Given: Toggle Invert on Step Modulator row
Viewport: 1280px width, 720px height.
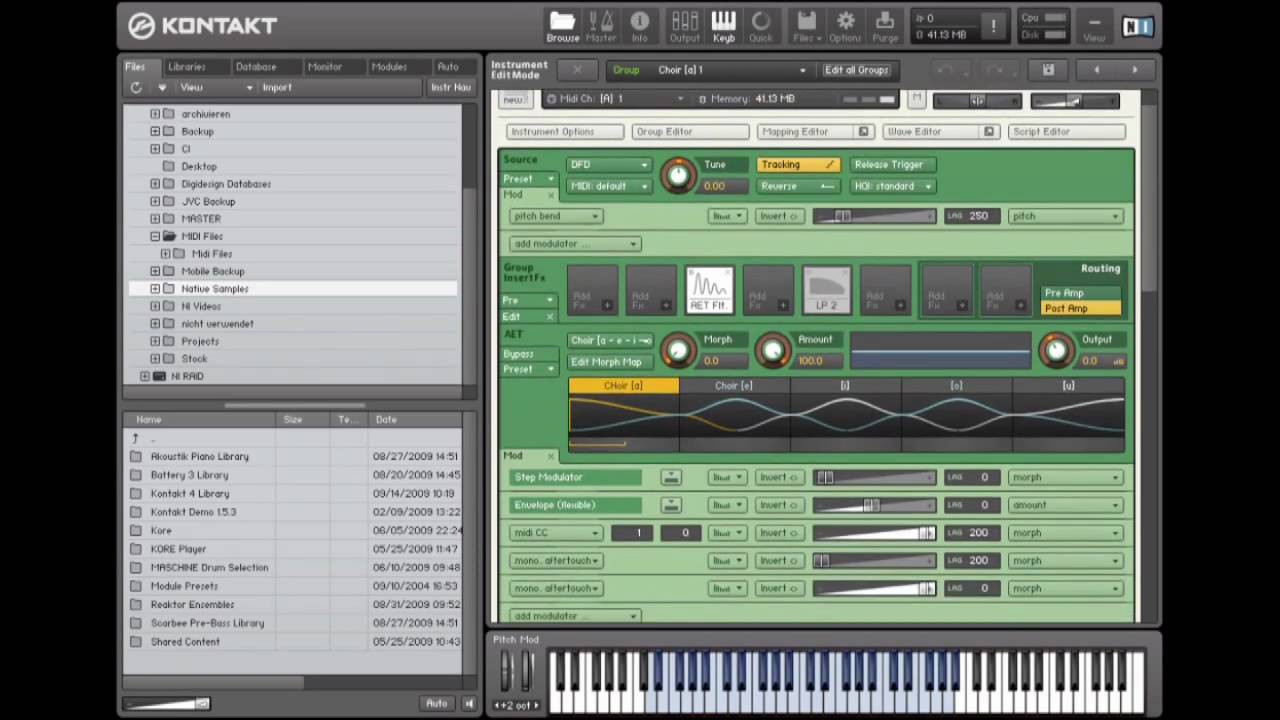Looking at the screenshot, I should [780, 478].
